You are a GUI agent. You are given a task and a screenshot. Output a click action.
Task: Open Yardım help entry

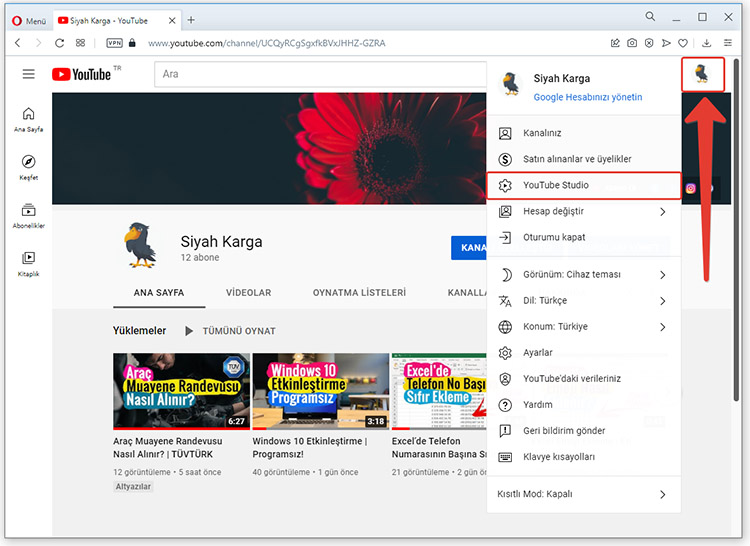click(584, 405)
